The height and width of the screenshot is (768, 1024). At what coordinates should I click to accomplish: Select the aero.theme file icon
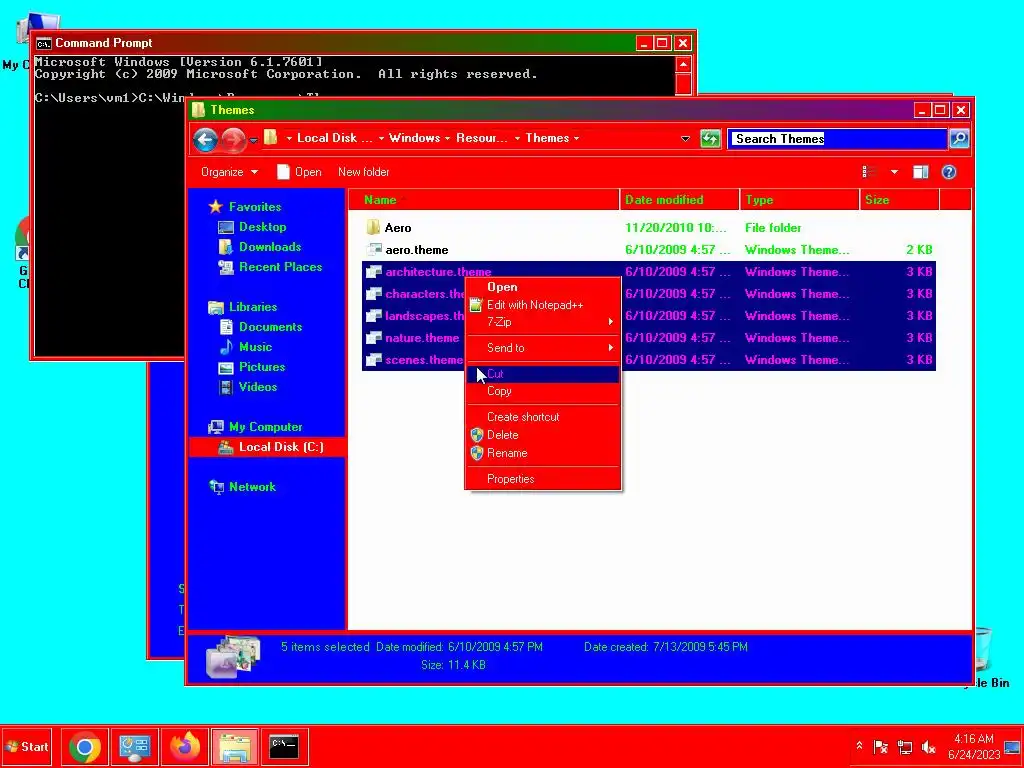pos(374,249)
